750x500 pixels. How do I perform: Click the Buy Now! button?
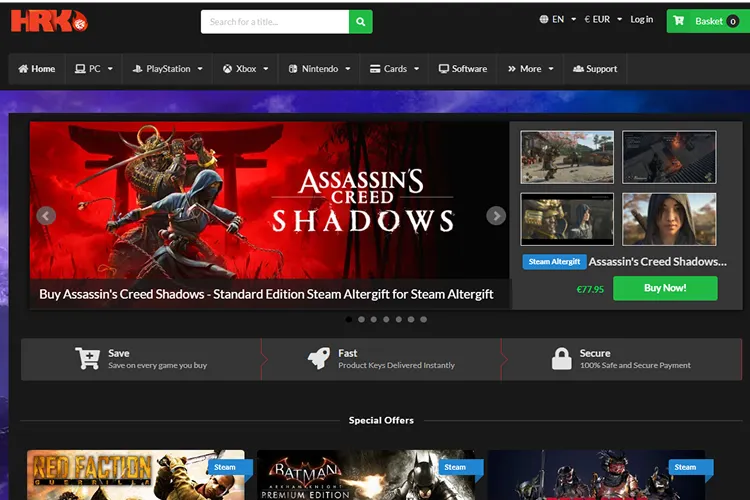665,288
